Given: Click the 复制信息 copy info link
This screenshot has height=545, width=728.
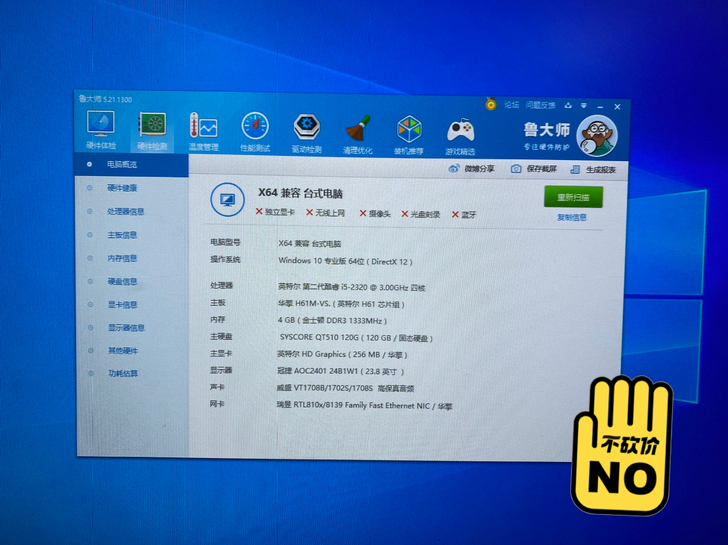Looking at the screenshot, I should coord(572,217).
